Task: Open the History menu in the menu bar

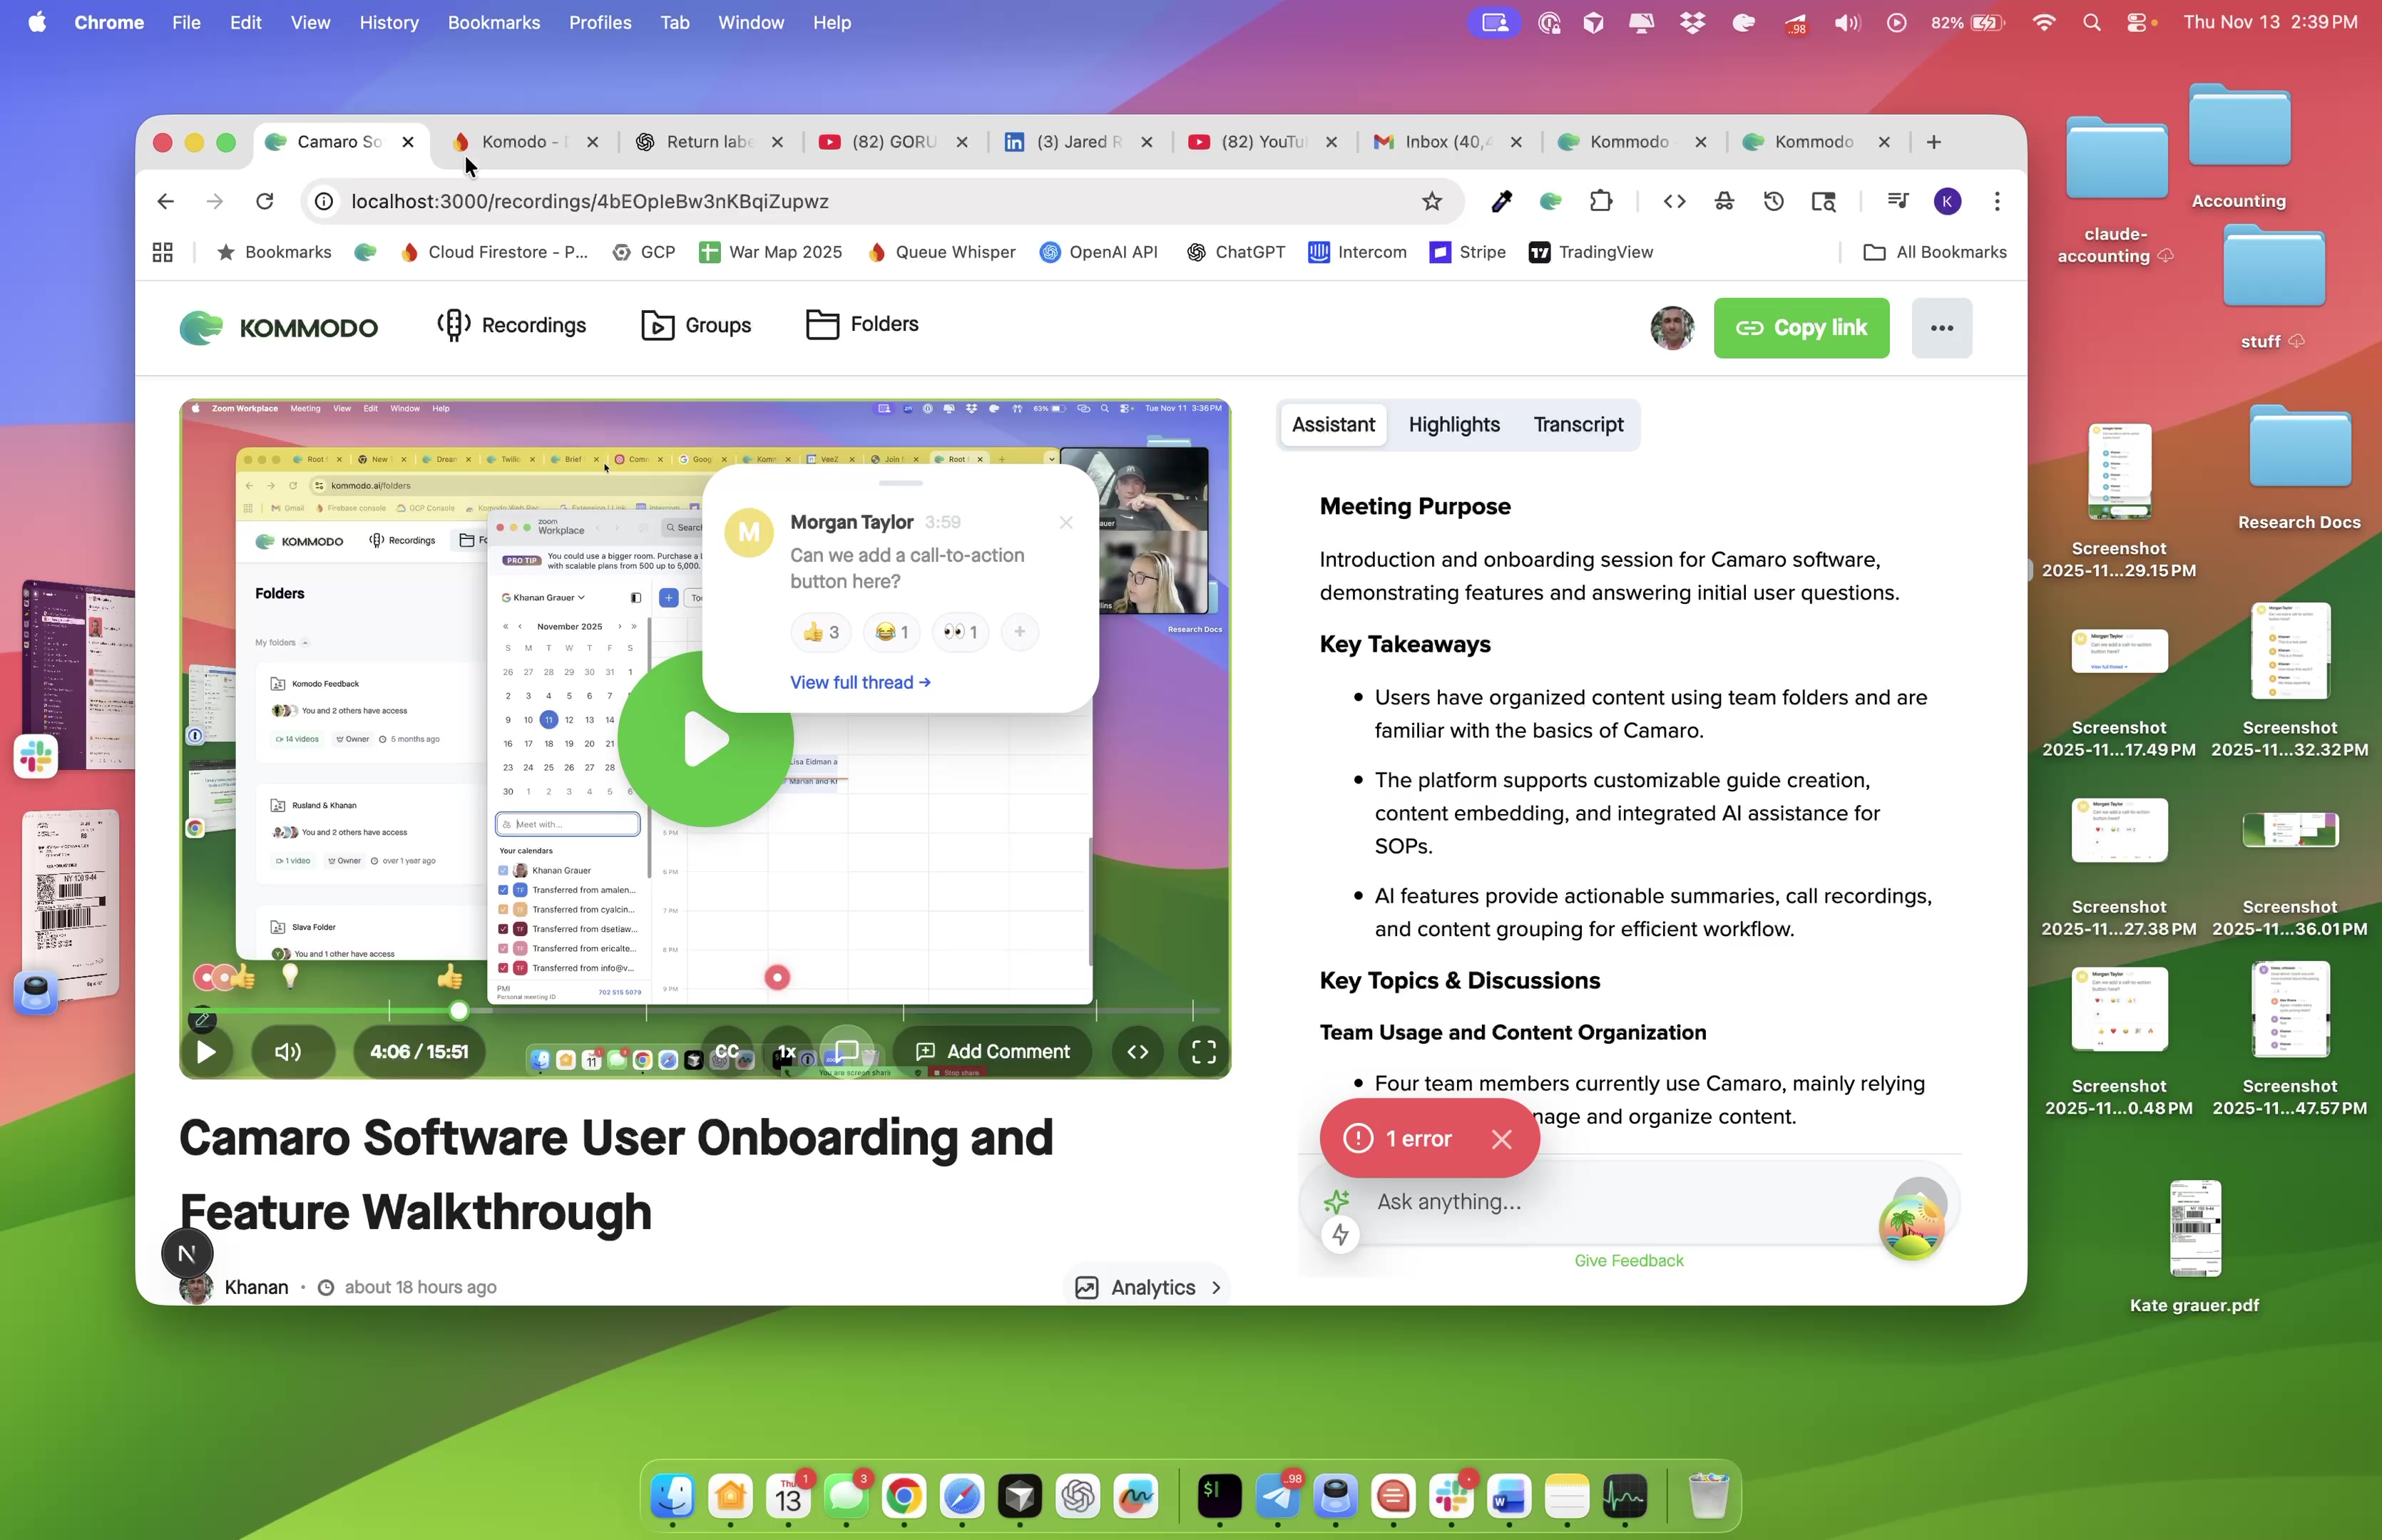Action: 389,22
